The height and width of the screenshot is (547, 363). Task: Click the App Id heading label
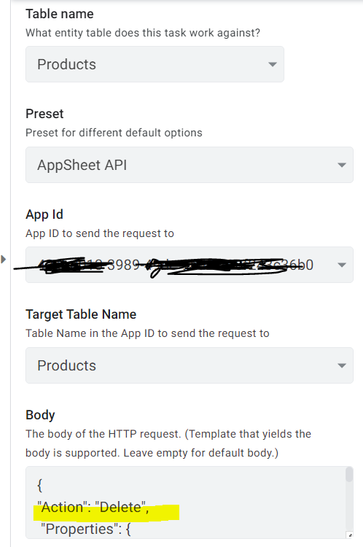pyautogui.click(x=44, y=215)
